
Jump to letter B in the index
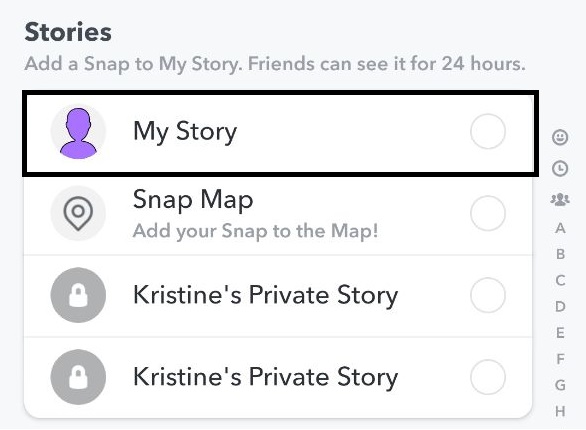point(560,254)
